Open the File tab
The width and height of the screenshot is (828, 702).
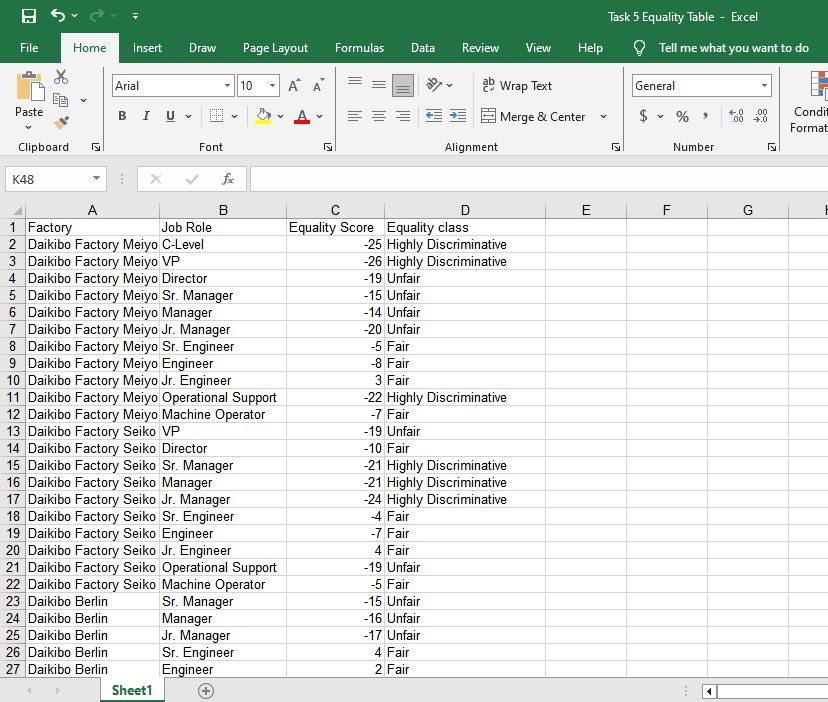click(29, 48)
